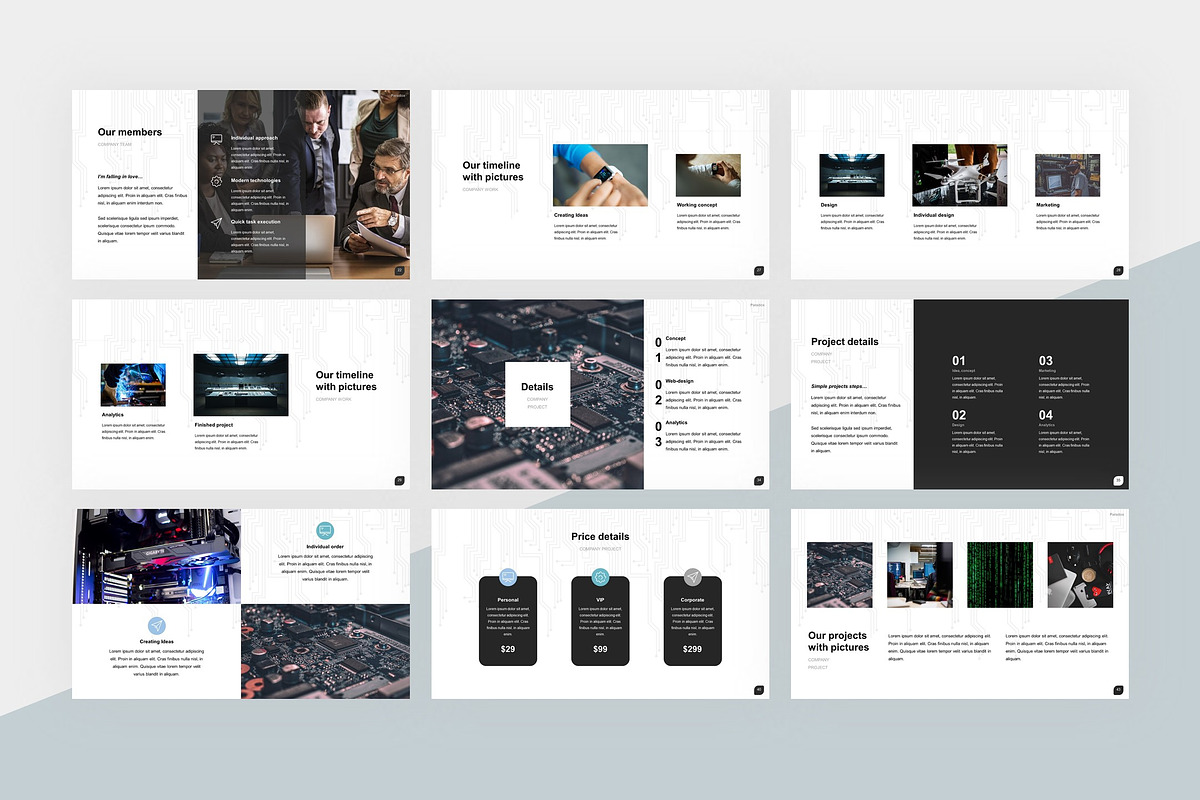
Task: Click the number 02 on the dark Project details panel
Action: pyautogui.click(x=959, y=415)
